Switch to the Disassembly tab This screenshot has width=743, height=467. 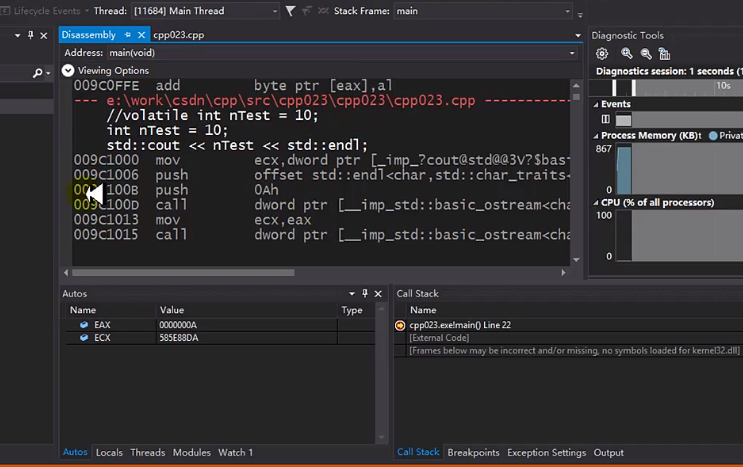tap(89, 35)
